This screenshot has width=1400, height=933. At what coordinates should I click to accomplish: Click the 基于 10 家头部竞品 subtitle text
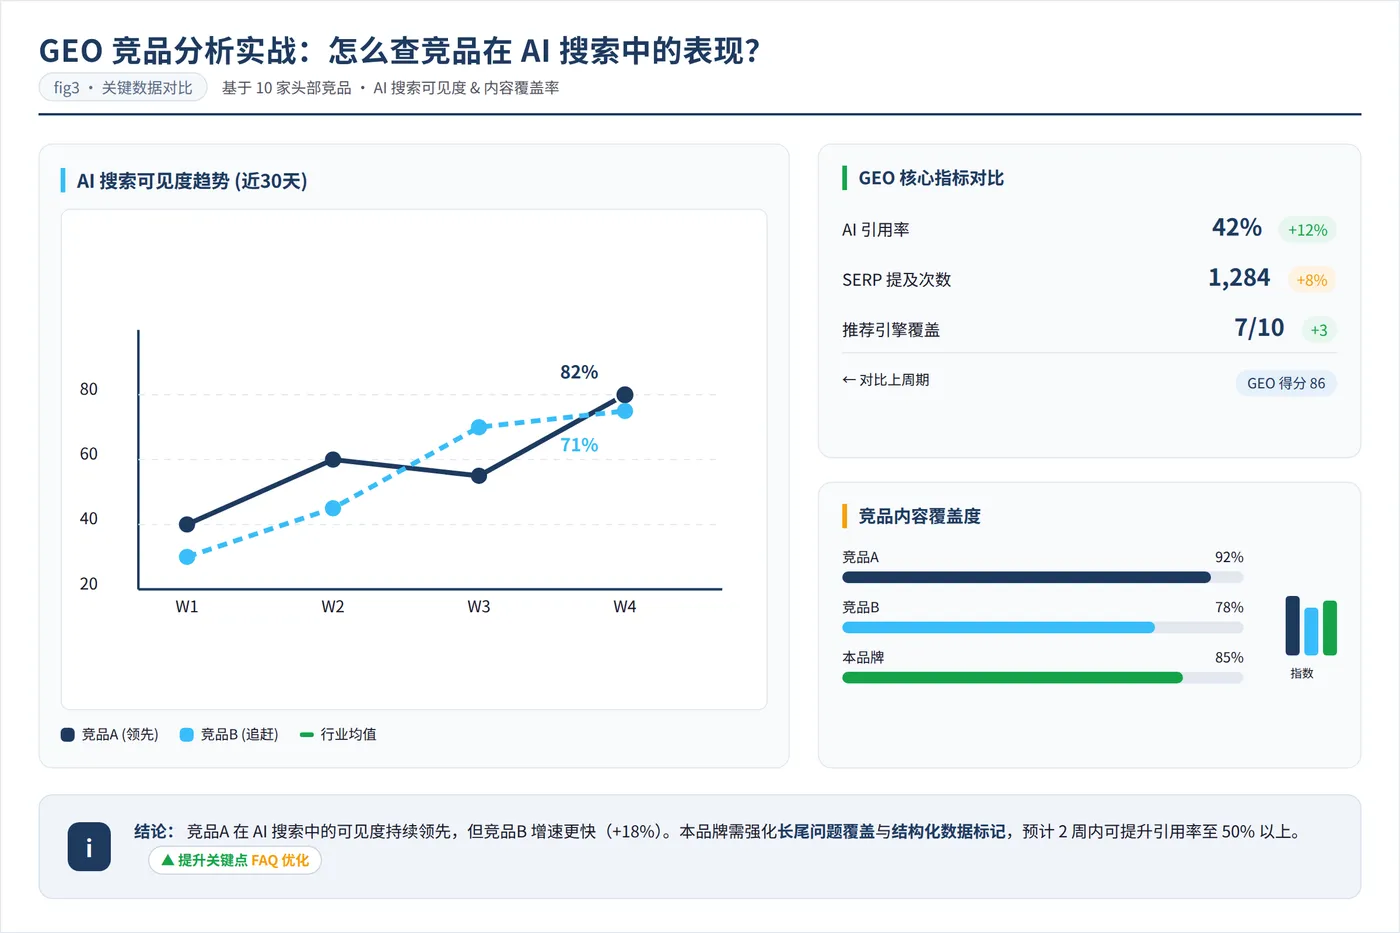(287, 88)
